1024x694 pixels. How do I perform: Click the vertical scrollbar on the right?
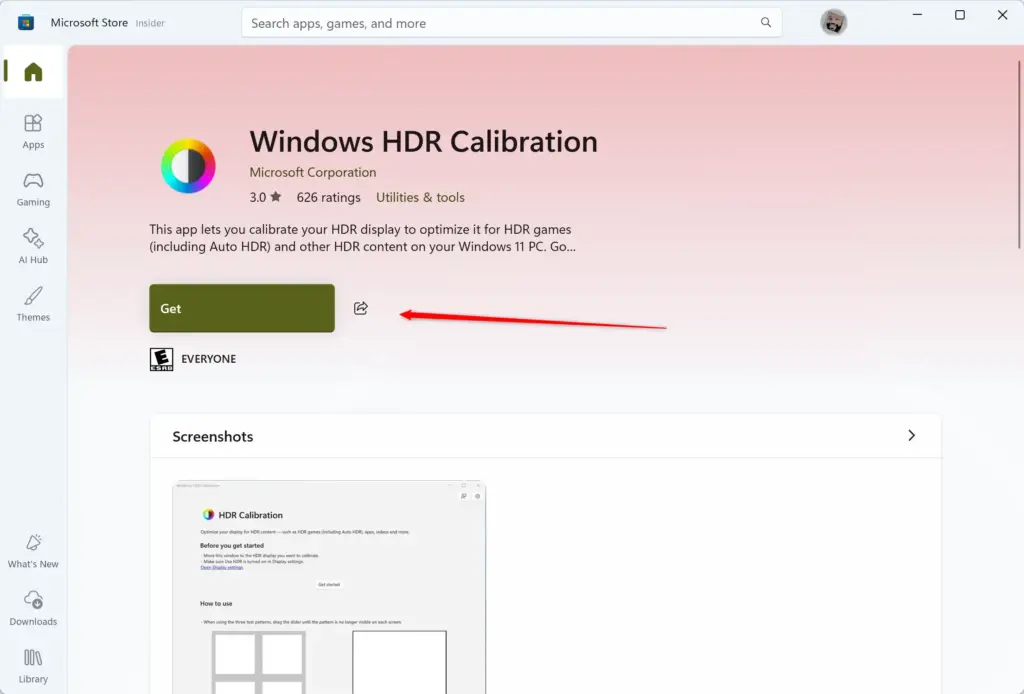tap(1019, 155)
